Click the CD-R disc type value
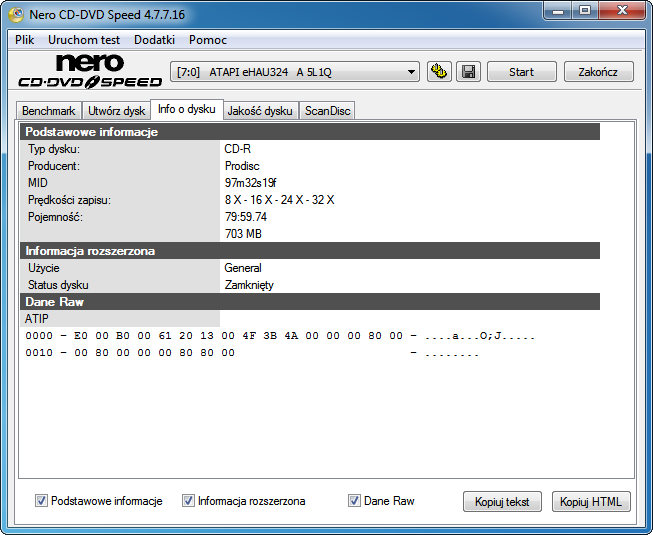 237,149
